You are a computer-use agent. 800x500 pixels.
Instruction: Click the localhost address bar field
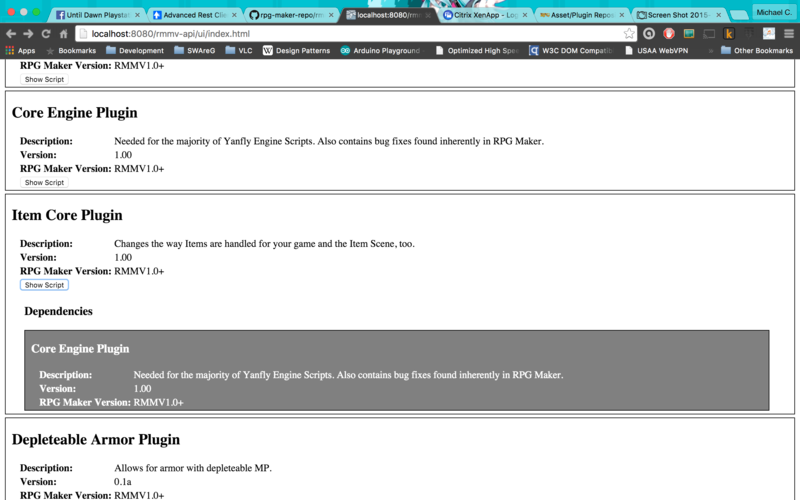[x=350, y=33]
